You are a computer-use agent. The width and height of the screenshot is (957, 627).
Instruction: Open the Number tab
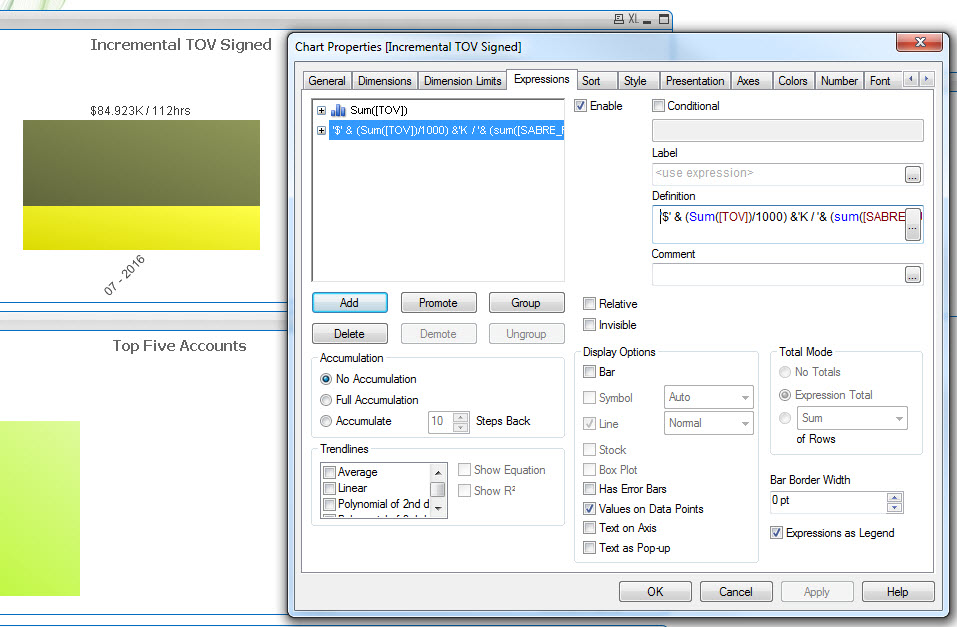839,81
